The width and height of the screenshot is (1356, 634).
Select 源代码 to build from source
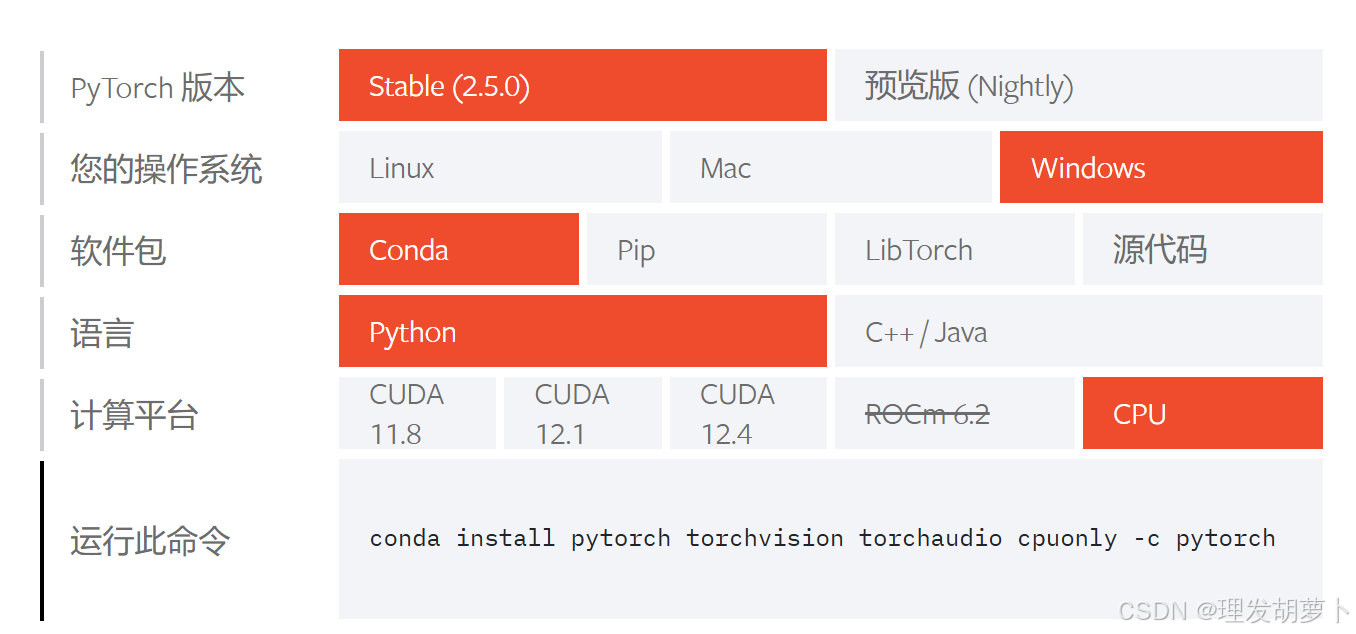[x=1202, y=249]
